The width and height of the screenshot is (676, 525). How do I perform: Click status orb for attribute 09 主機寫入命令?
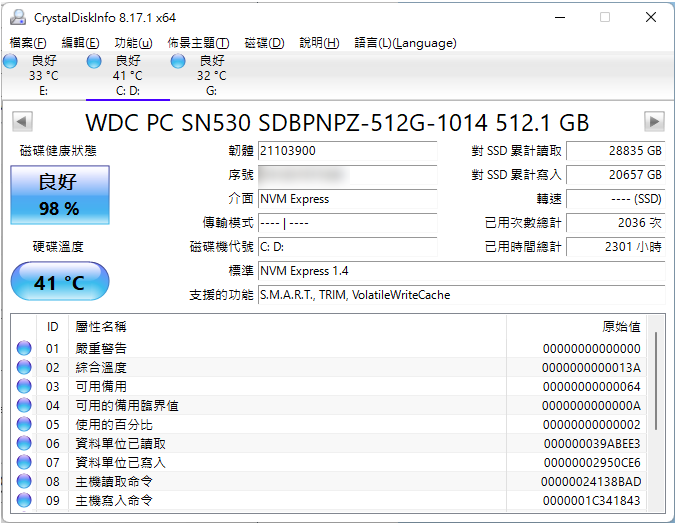tap(24, 500)
